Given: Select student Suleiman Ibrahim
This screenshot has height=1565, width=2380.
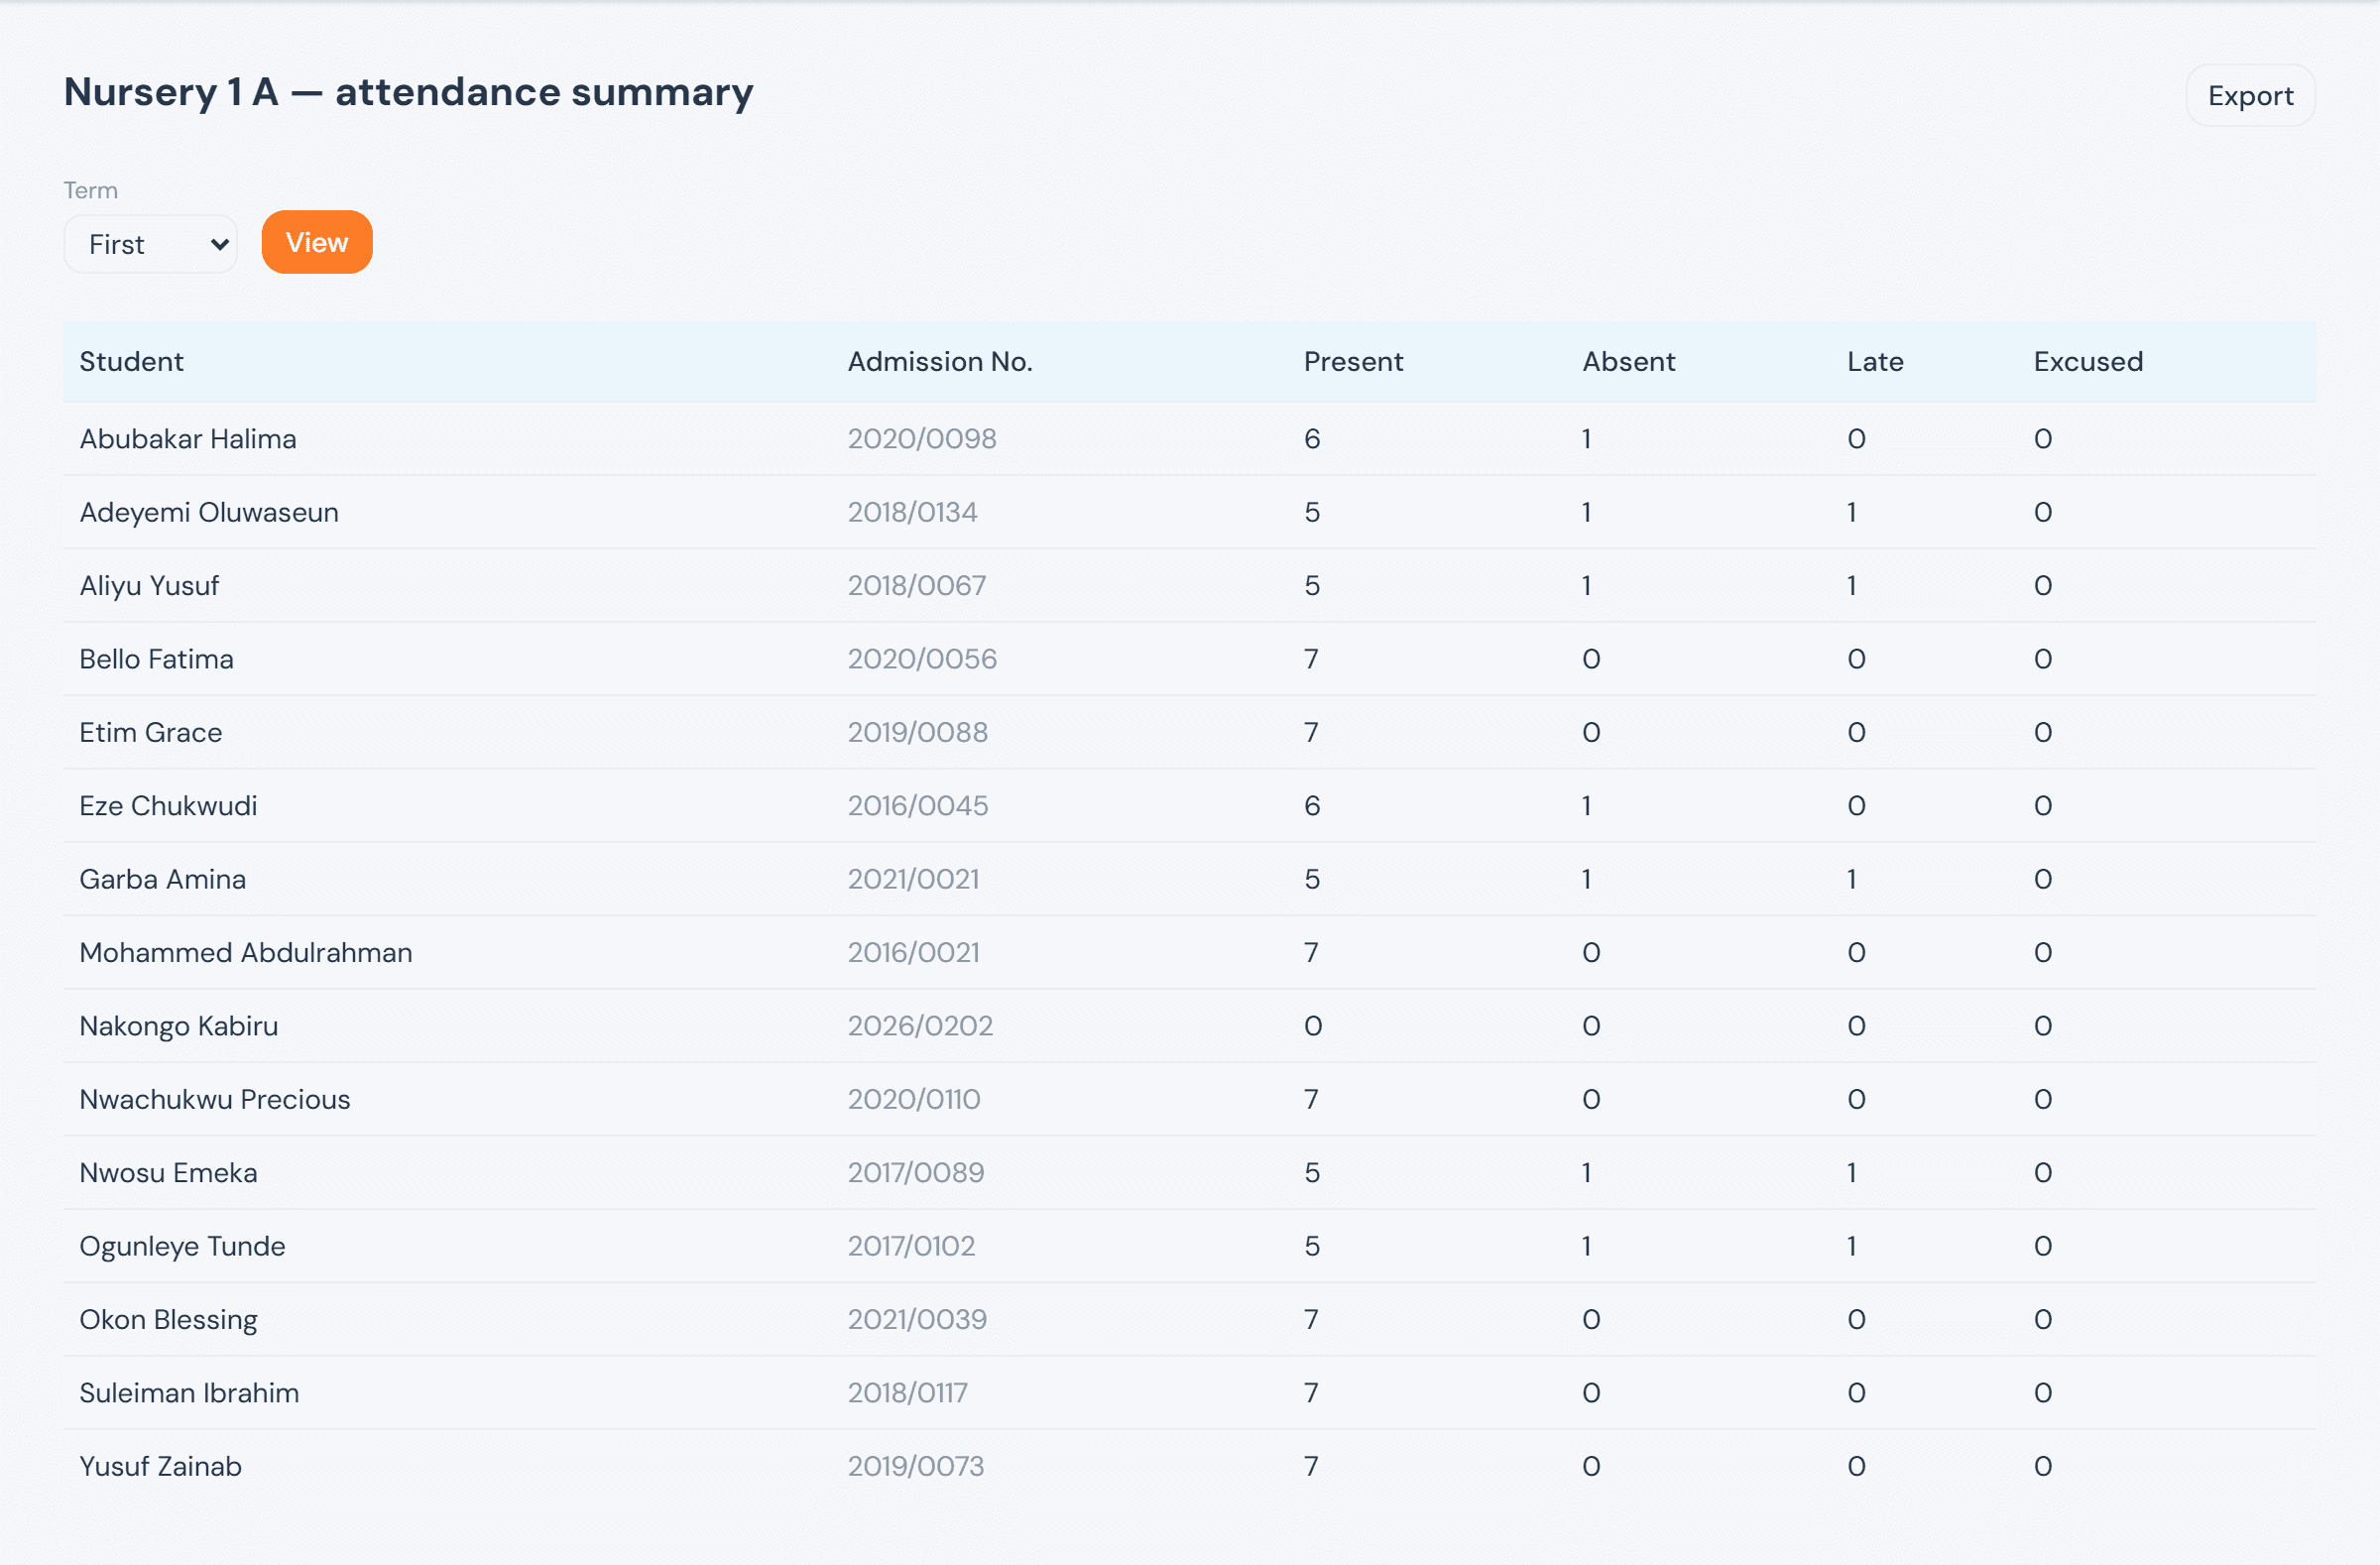Looking at the screenshot, I should pos(190,1392).
